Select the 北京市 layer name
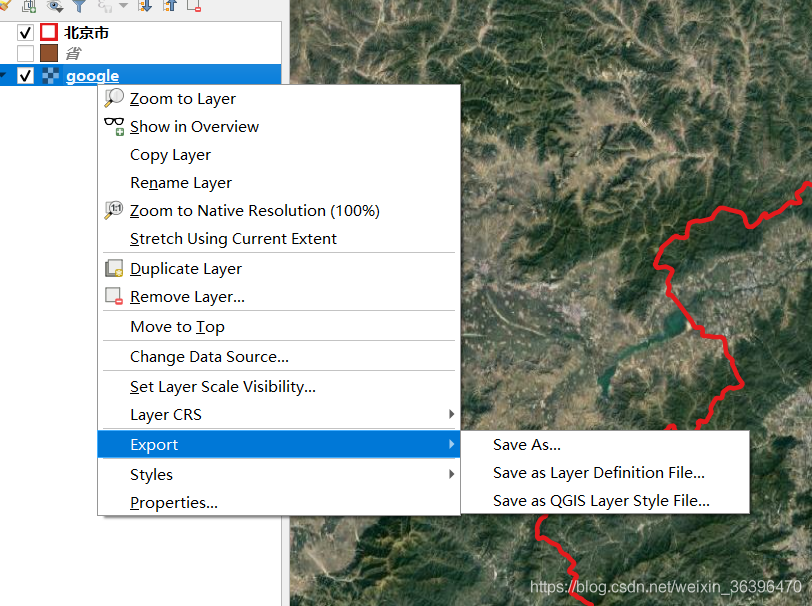Image resolution: width=812 pixels, height=606 pixels. (x=86, y=33)
